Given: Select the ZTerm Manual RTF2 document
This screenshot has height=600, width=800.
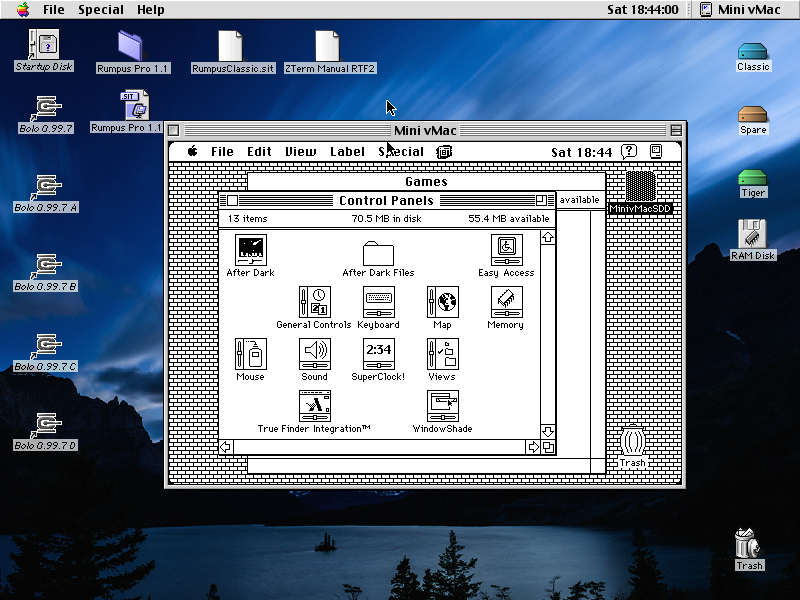Looking at the screenshot, I should tap(328, 46).
